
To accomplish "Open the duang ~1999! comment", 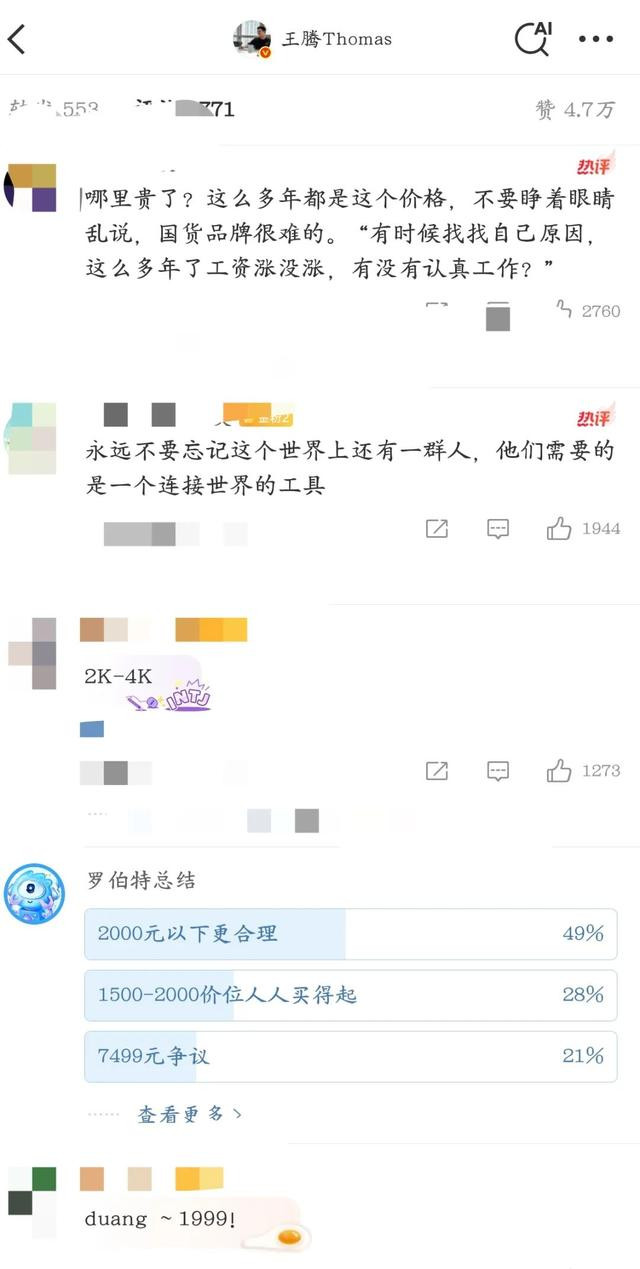I will click(161, 1220).
